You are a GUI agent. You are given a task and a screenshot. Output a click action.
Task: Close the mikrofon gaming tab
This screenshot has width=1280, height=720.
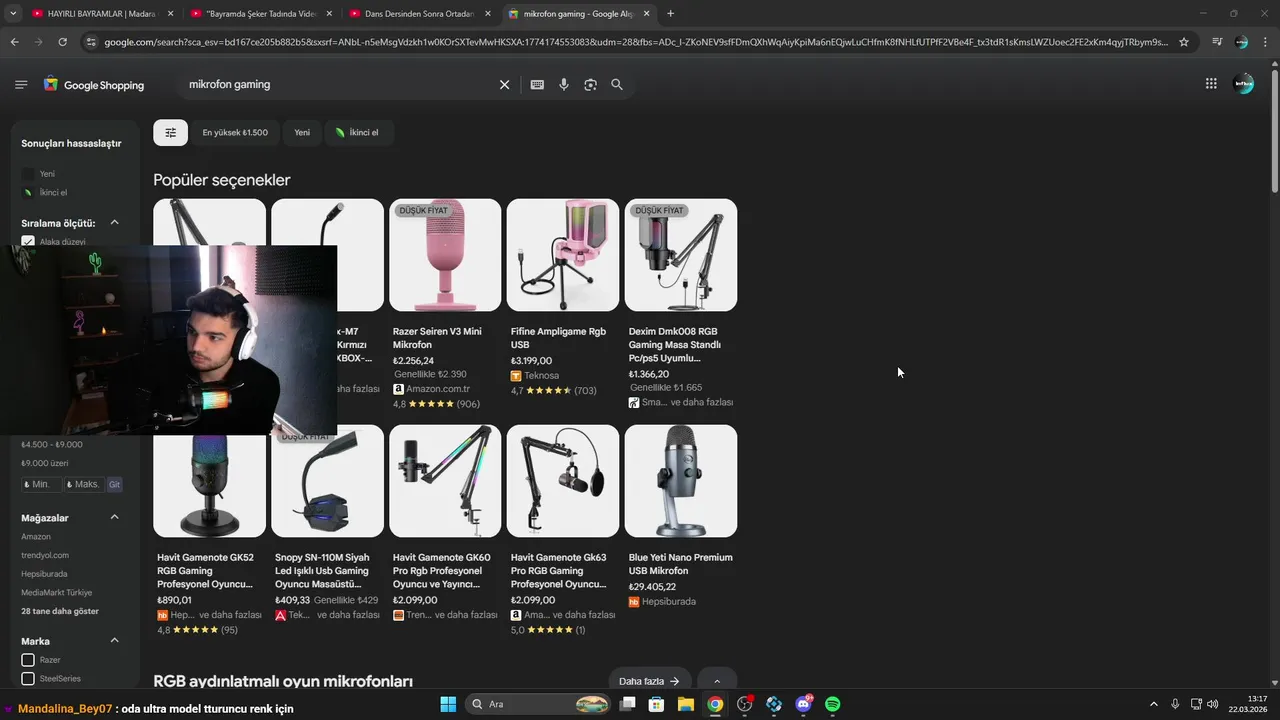coord(646,14)
